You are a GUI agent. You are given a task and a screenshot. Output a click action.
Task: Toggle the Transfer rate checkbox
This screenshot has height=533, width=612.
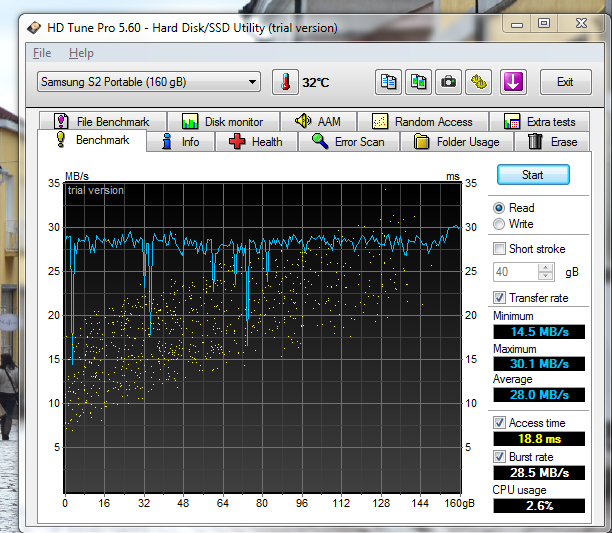click(x=499, y=298)
